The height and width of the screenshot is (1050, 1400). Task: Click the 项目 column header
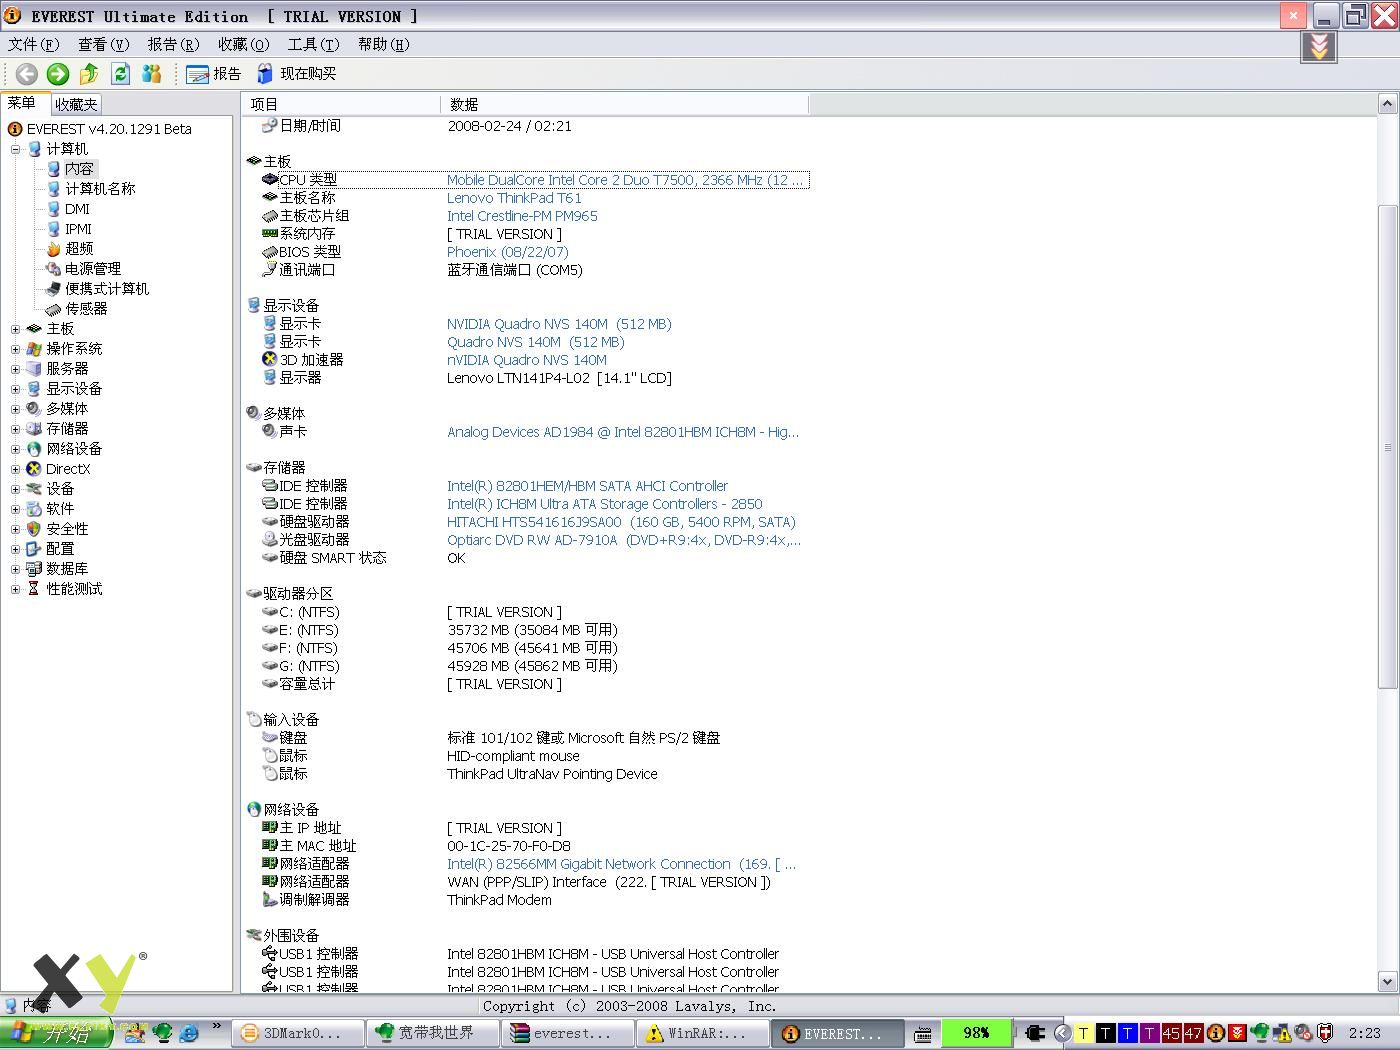(340, 104)
